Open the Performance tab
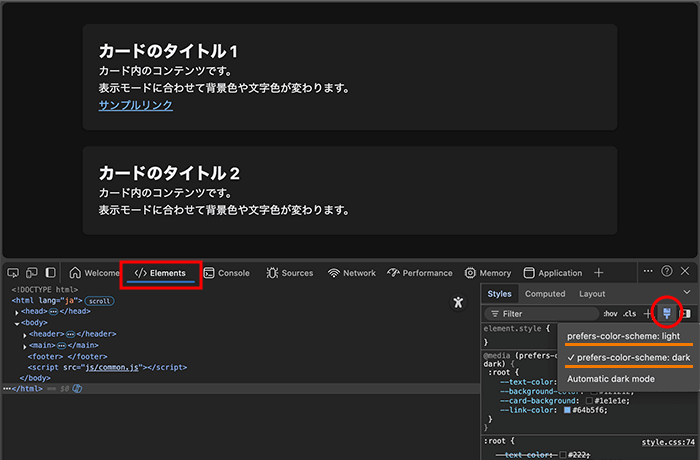This screenshot has height=460, width=700. (420, 273)
